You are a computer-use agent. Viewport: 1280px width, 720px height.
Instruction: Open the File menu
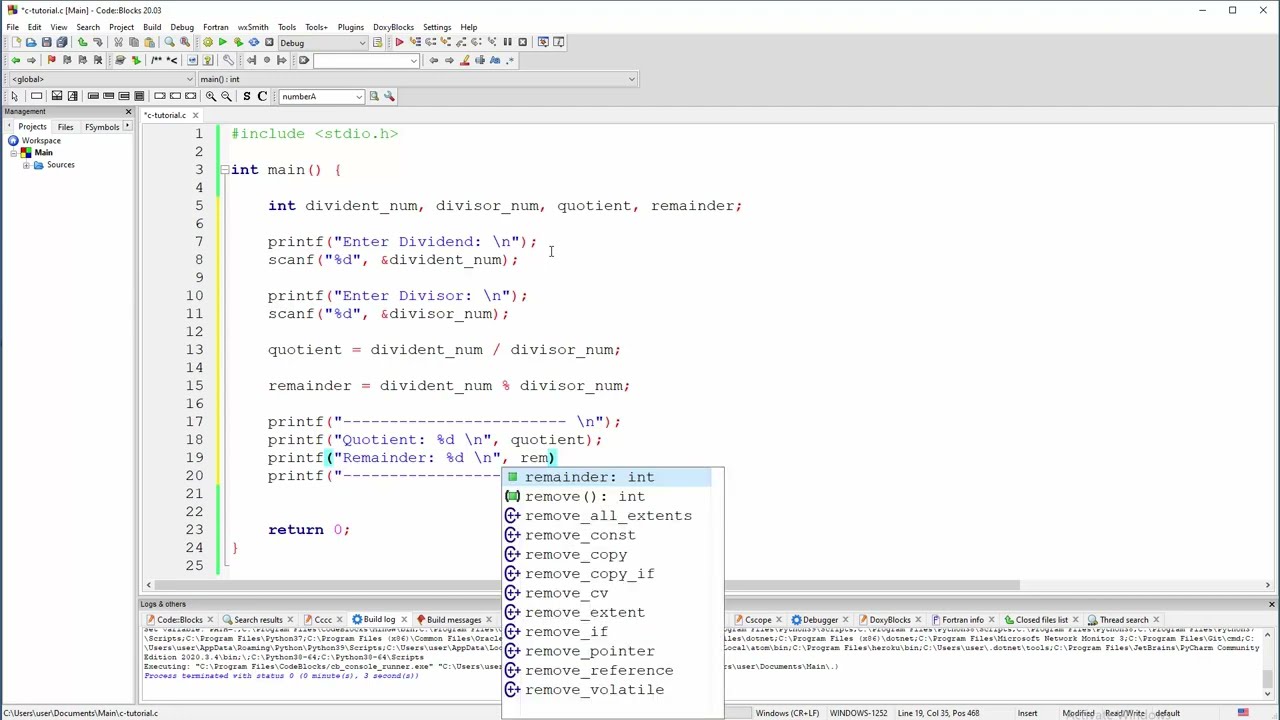(x=12, y=27)
